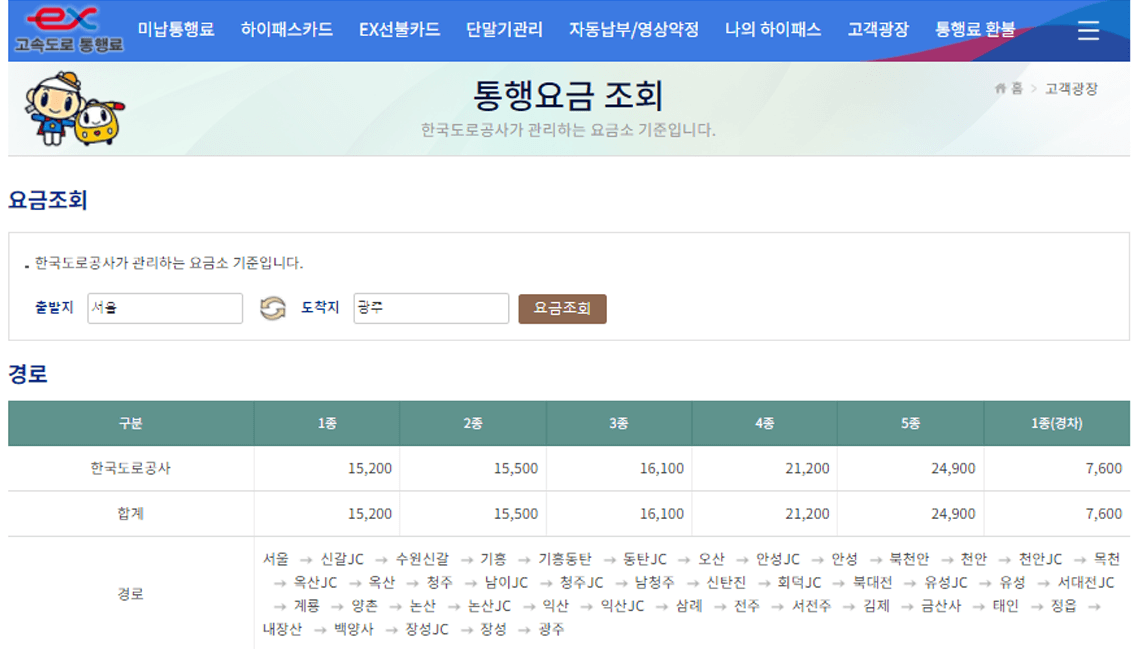Open 자동납부/영상약정 menu
This screenshot has width=1137, height=649.
(x=633, y=30)
